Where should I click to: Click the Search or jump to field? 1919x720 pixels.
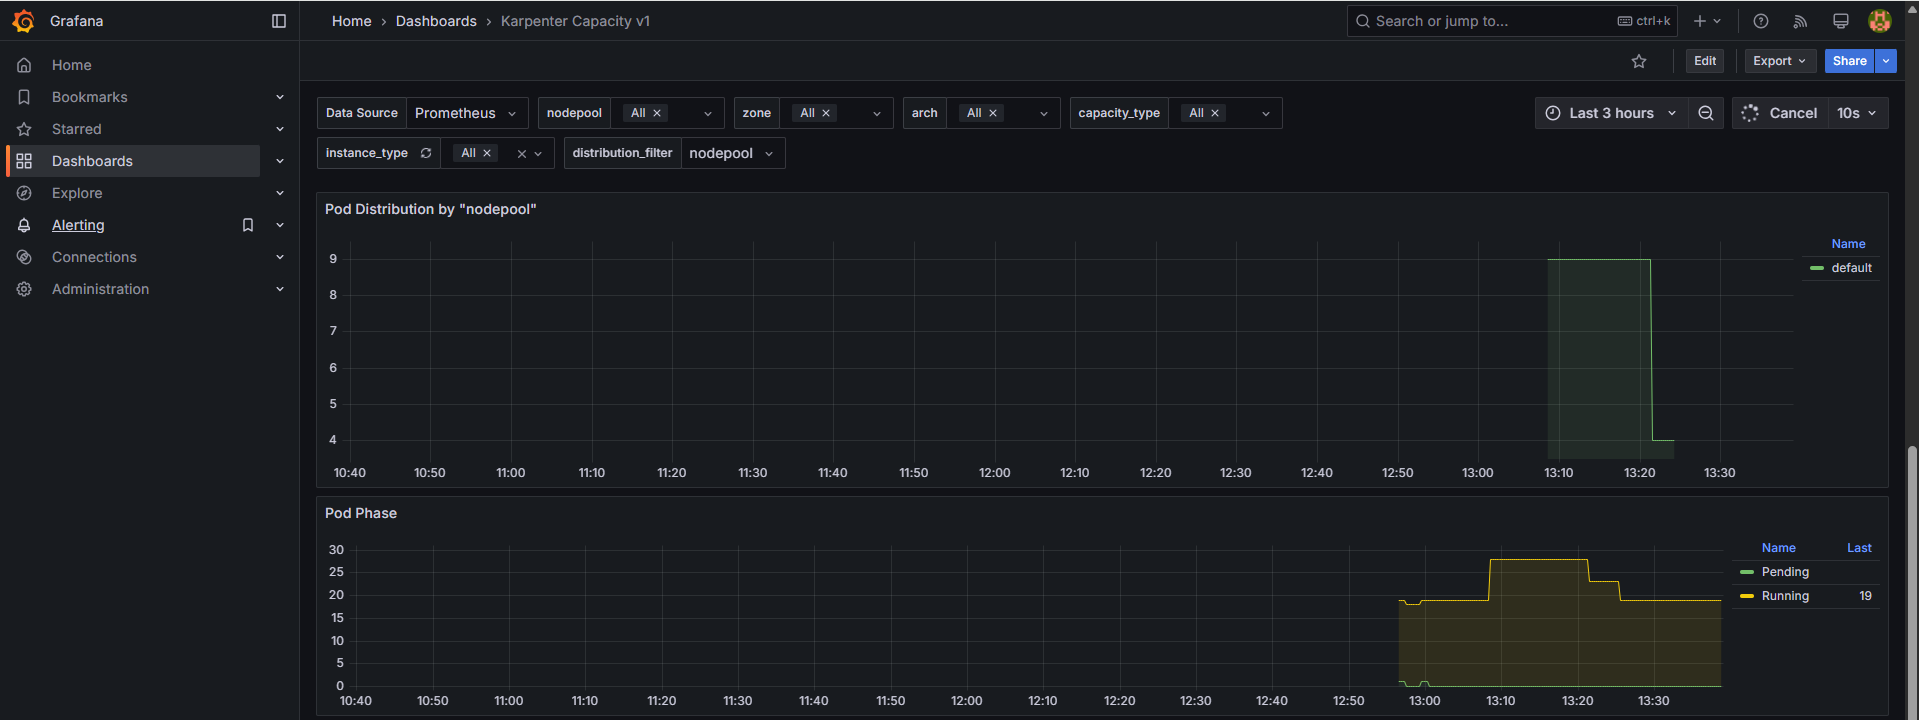coord(1512,21)
